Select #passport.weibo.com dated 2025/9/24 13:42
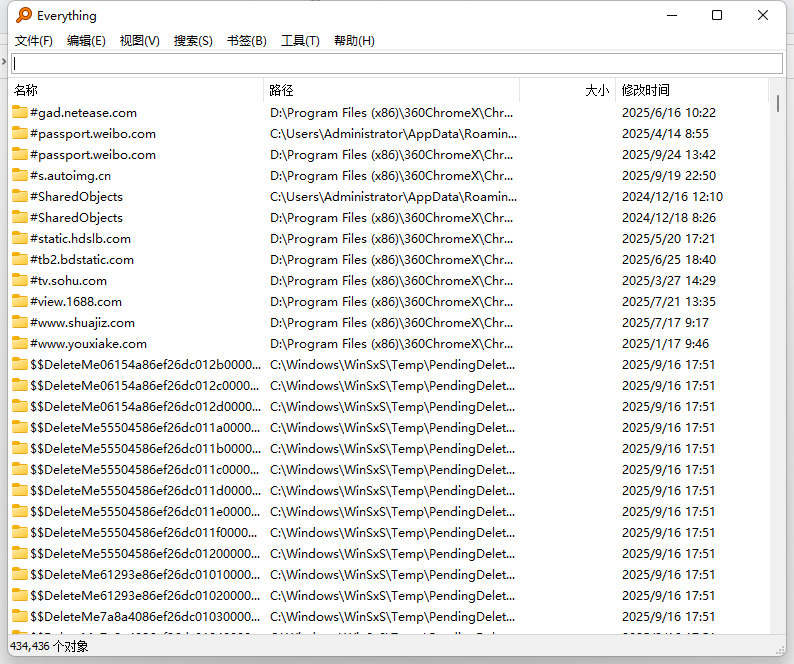The height and width of the screenshot is (664, 794). 93,154
